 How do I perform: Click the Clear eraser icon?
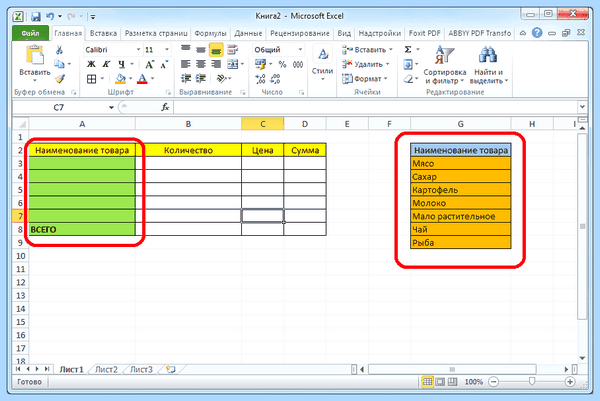coord(408,79)
